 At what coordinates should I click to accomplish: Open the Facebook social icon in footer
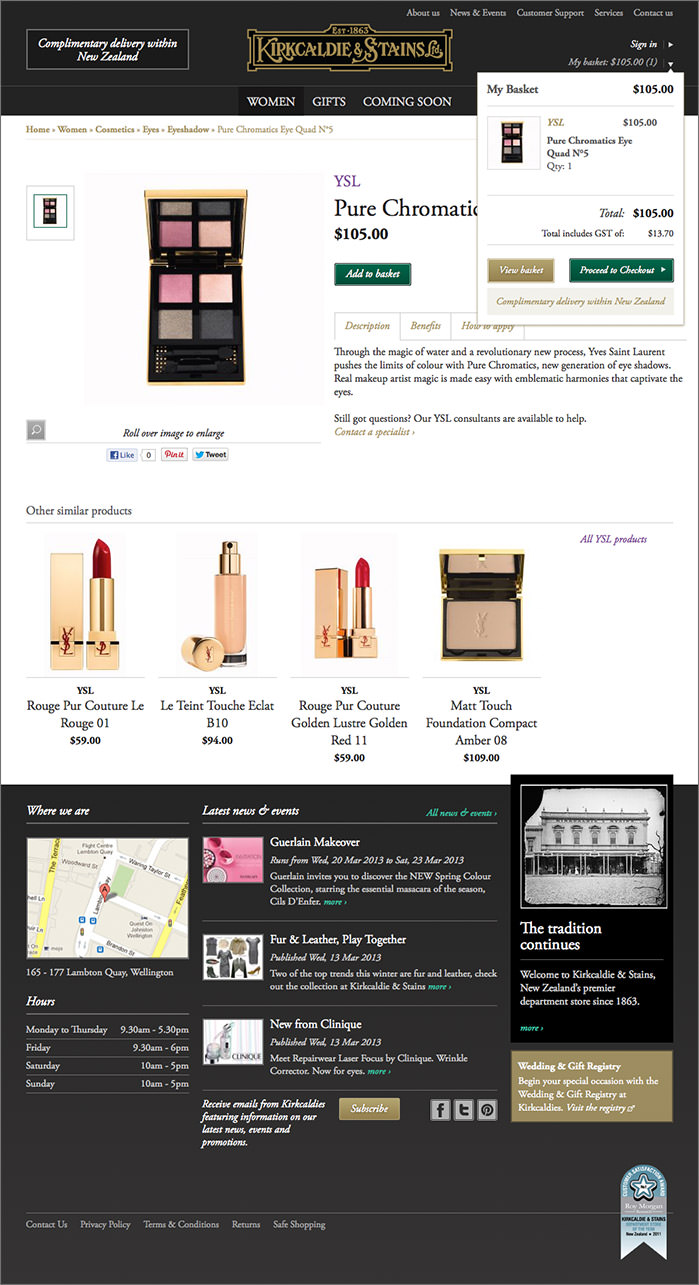click(x=441, y=1109)
